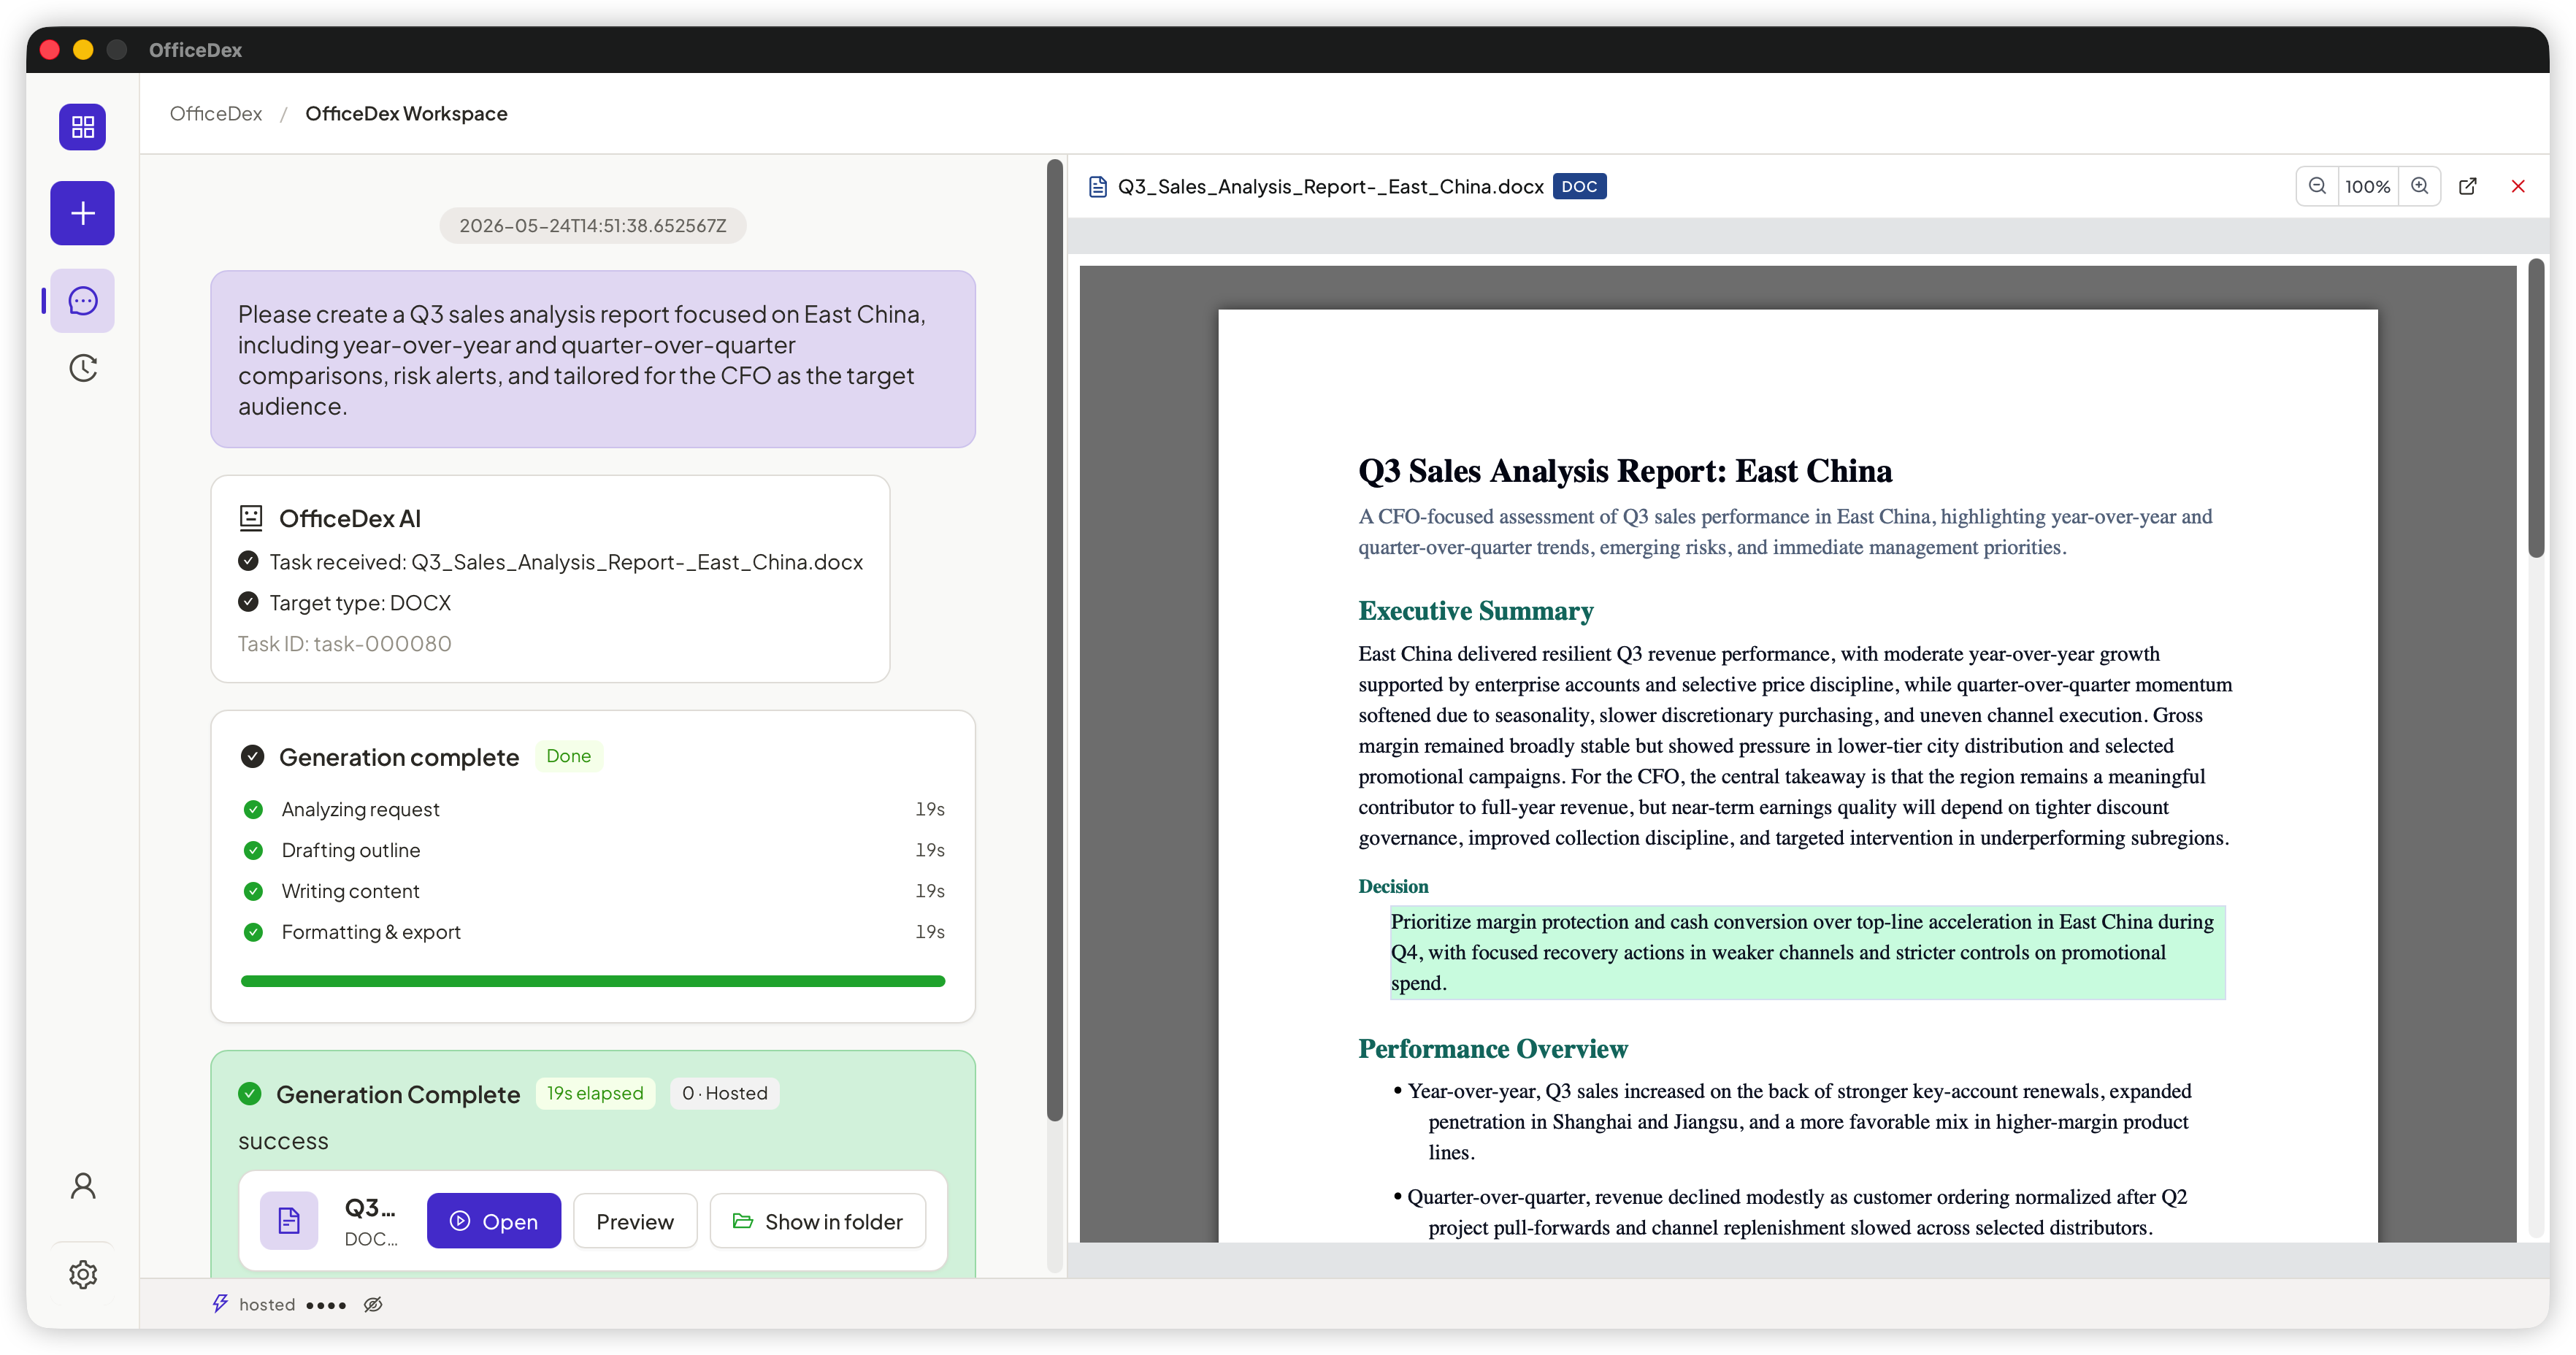This screenshot has width=2576, height=1355.
Task: Click the green generation progress bar
Action: coord(593,981)
